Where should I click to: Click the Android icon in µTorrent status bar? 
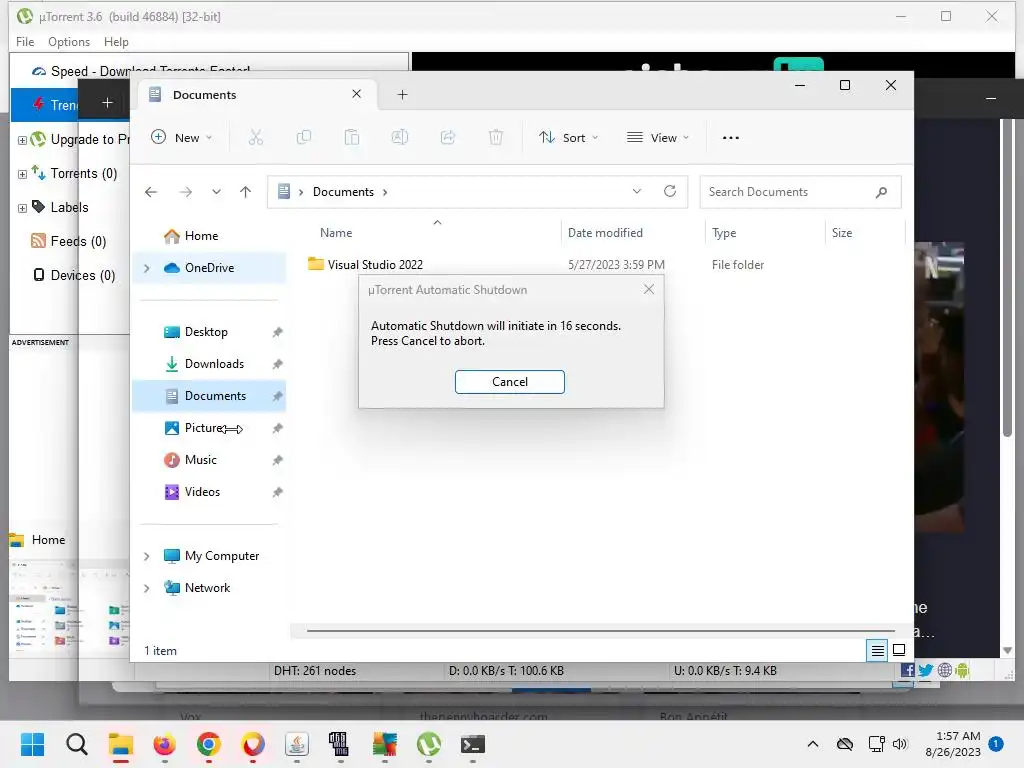(x=962, y=670)
